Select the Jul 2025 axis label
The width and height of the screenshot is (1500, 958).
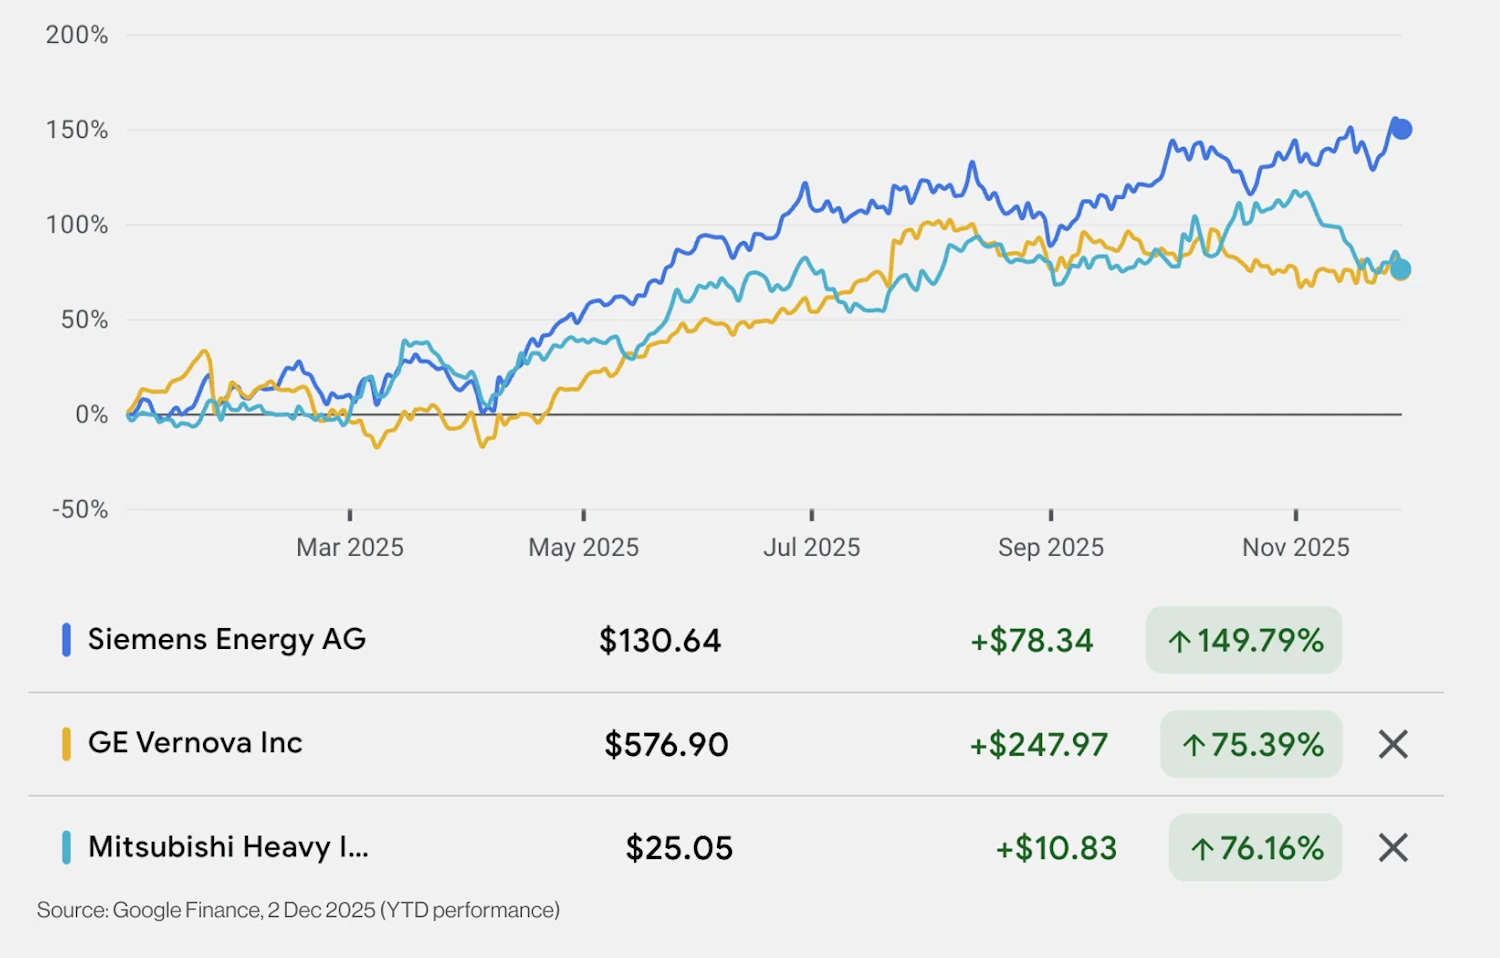coord(811,547)
